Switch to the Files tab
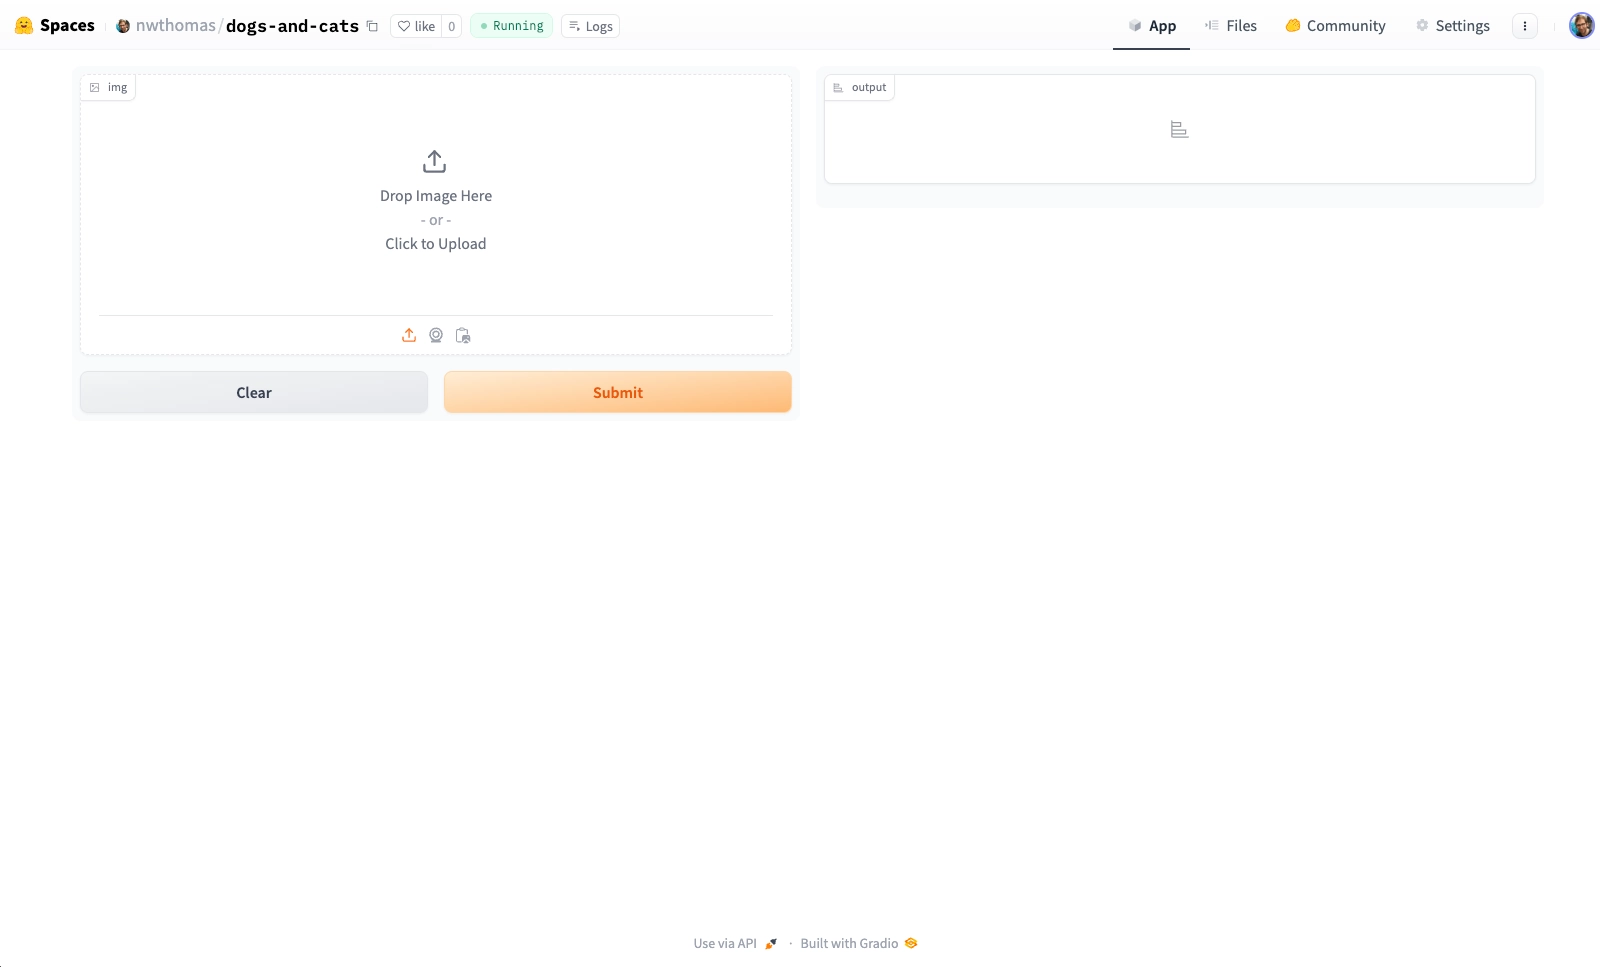This screenshot has height=967, width=1600. point(1231,26)
